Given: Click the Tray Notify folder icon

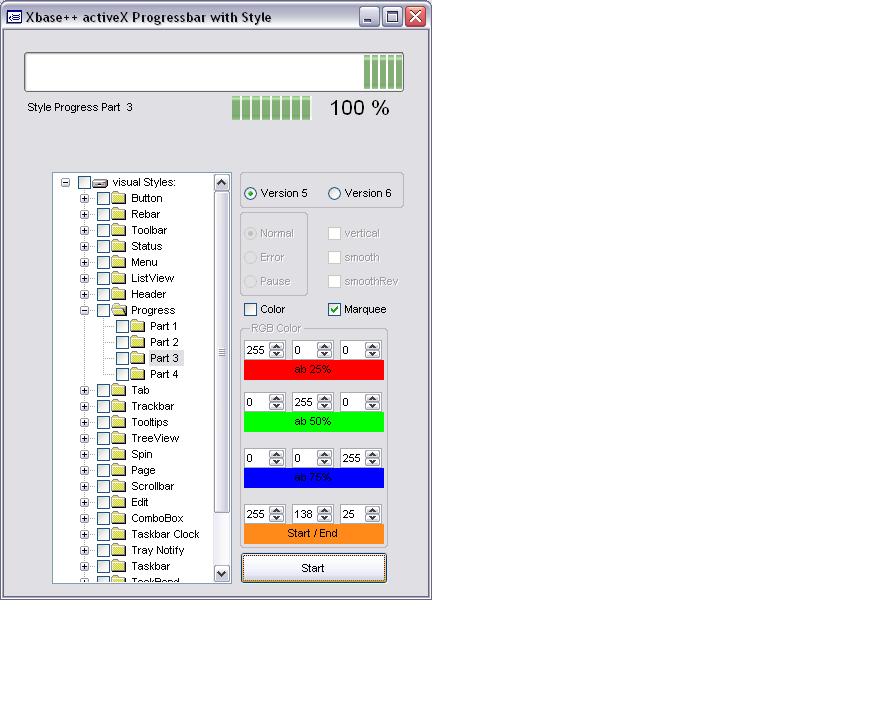Looking at the screenshot, I should 119,550.
